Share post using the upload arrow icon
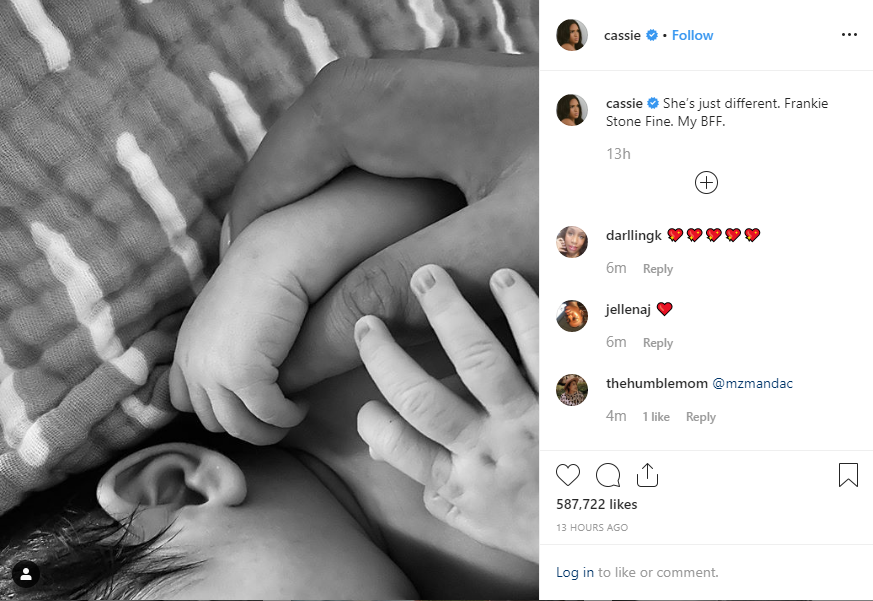Screen dimensions: 873x601 pos(647,475)
